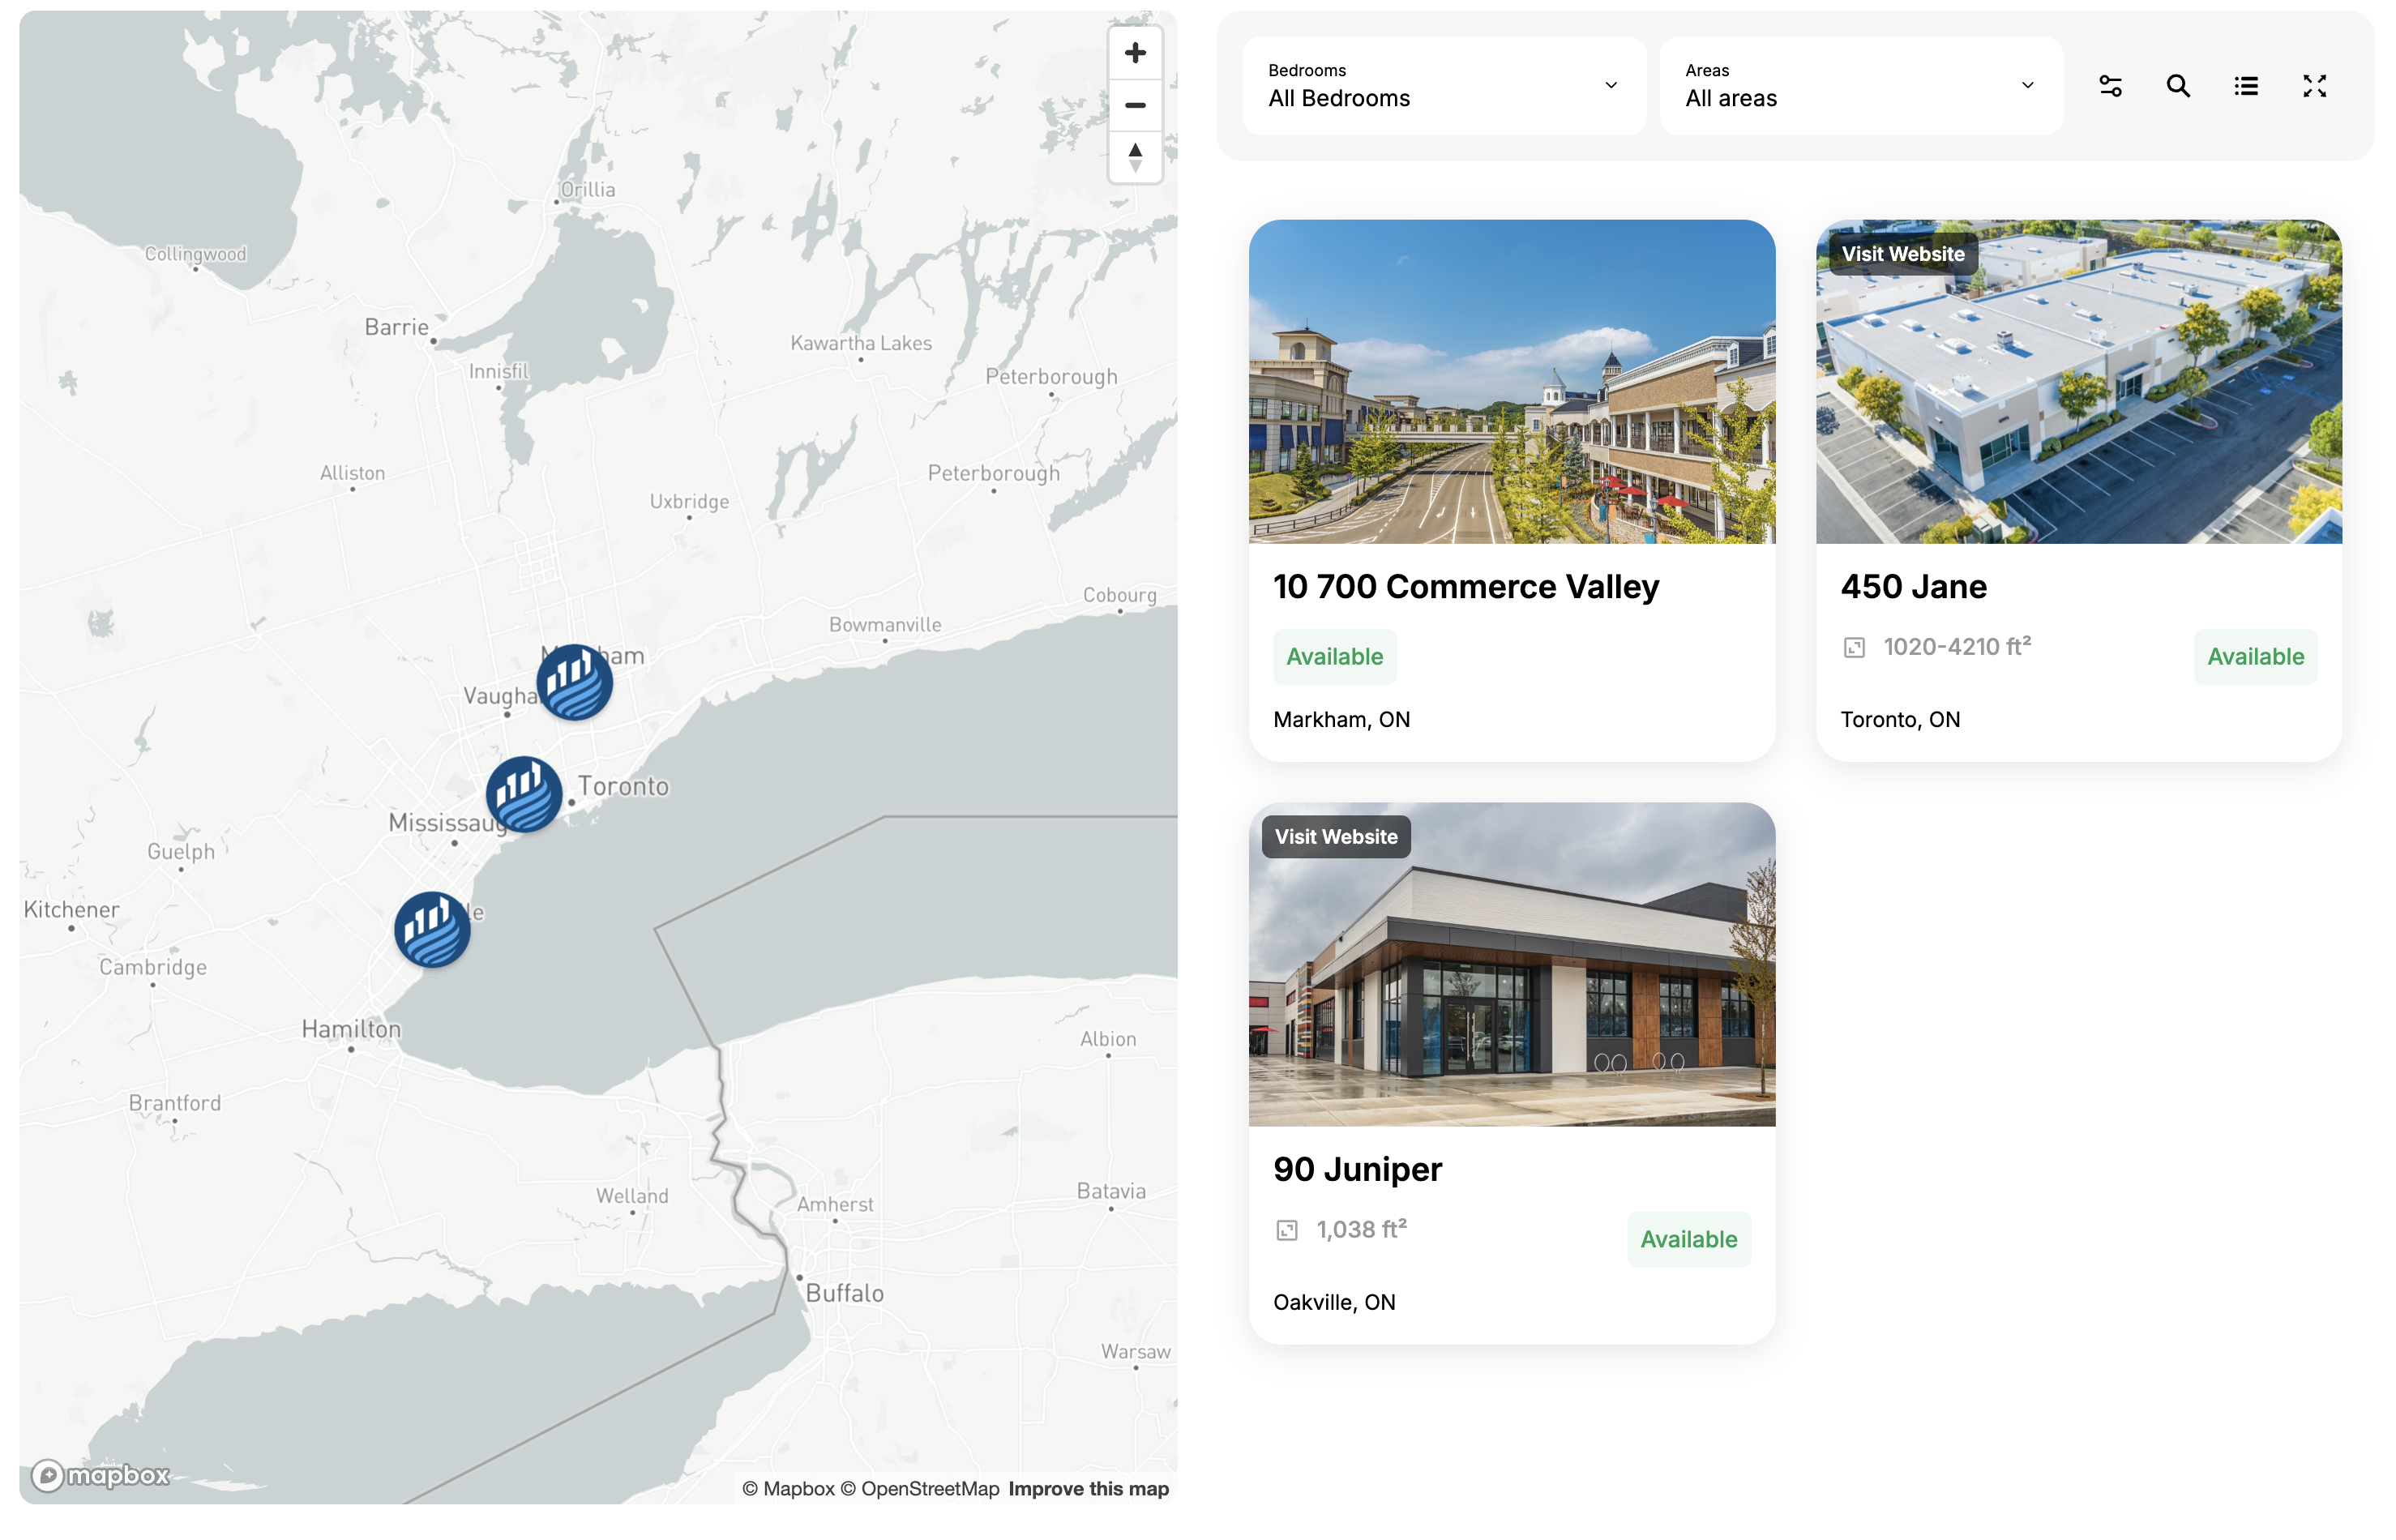Click Barrie label on the map
Screen dimensions: 2396x1540
[x=397, y=327]
